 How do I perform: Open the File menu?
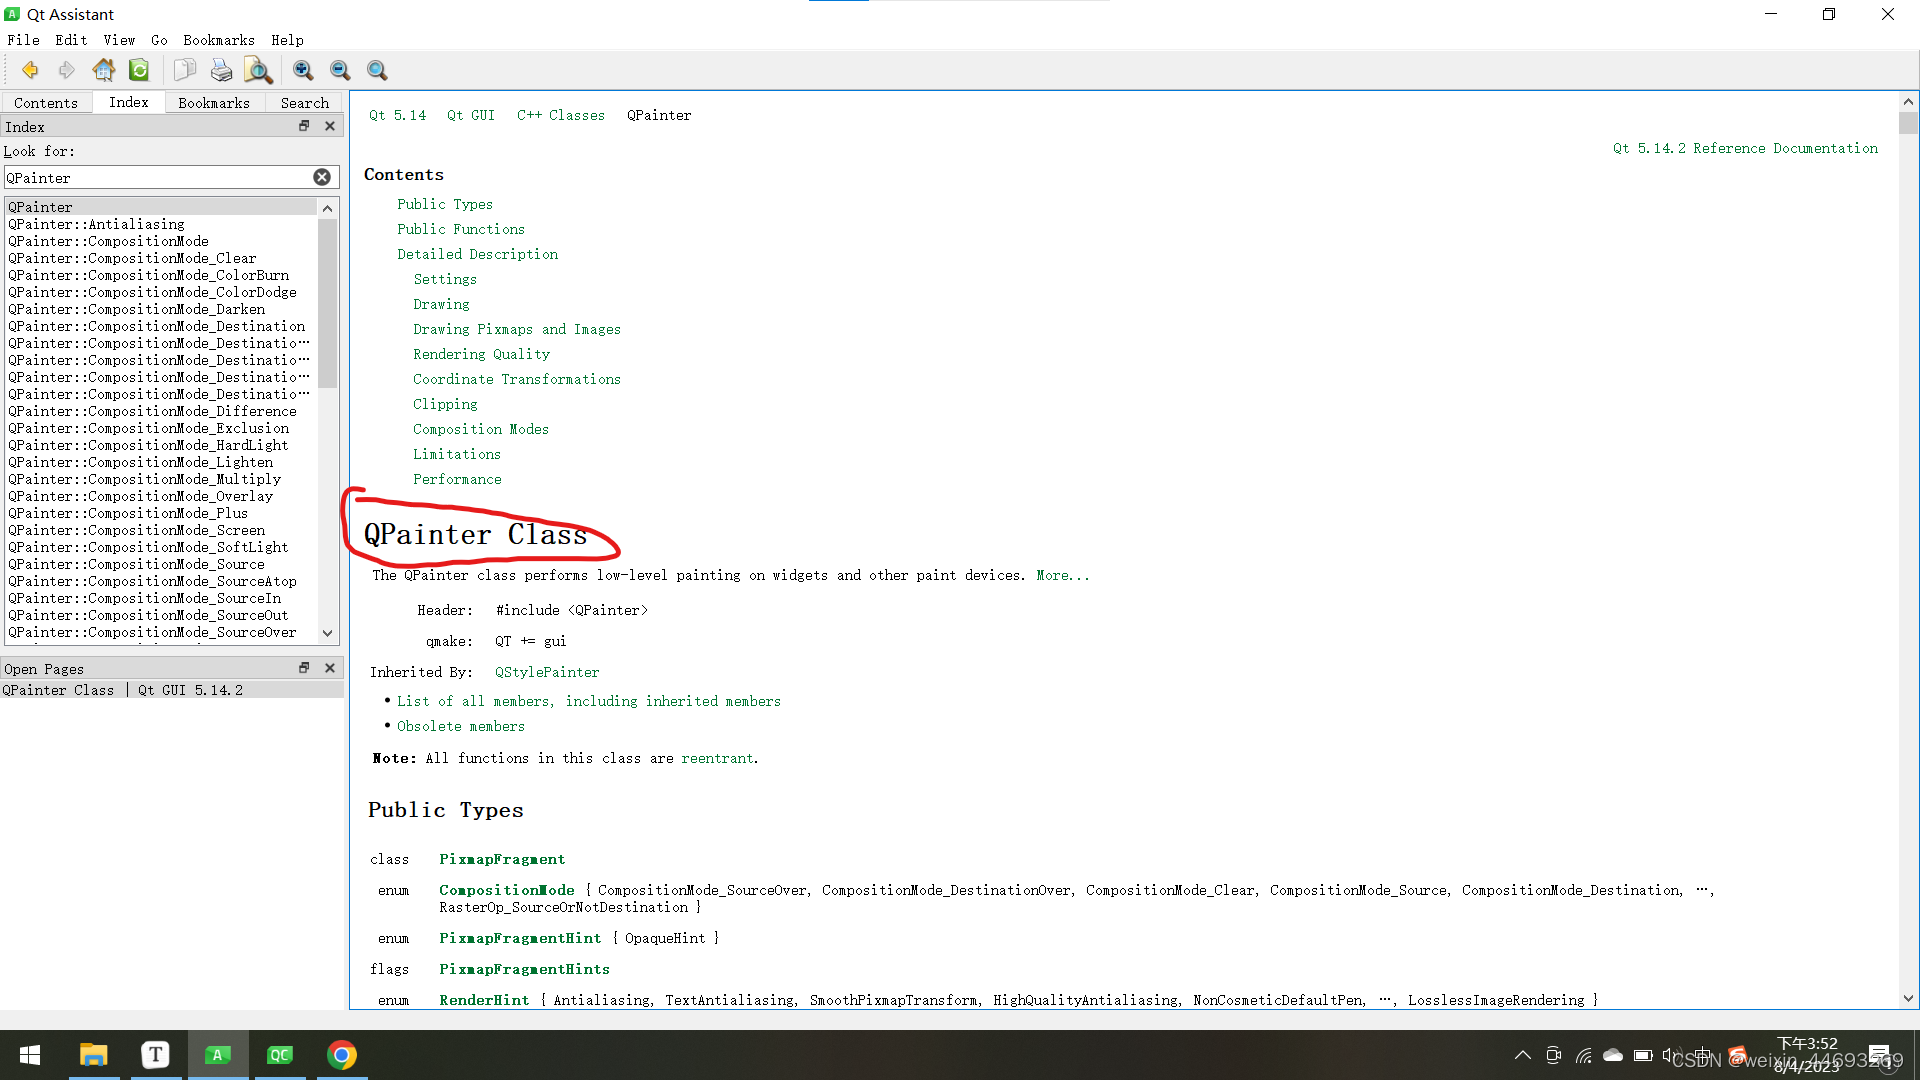23,40
